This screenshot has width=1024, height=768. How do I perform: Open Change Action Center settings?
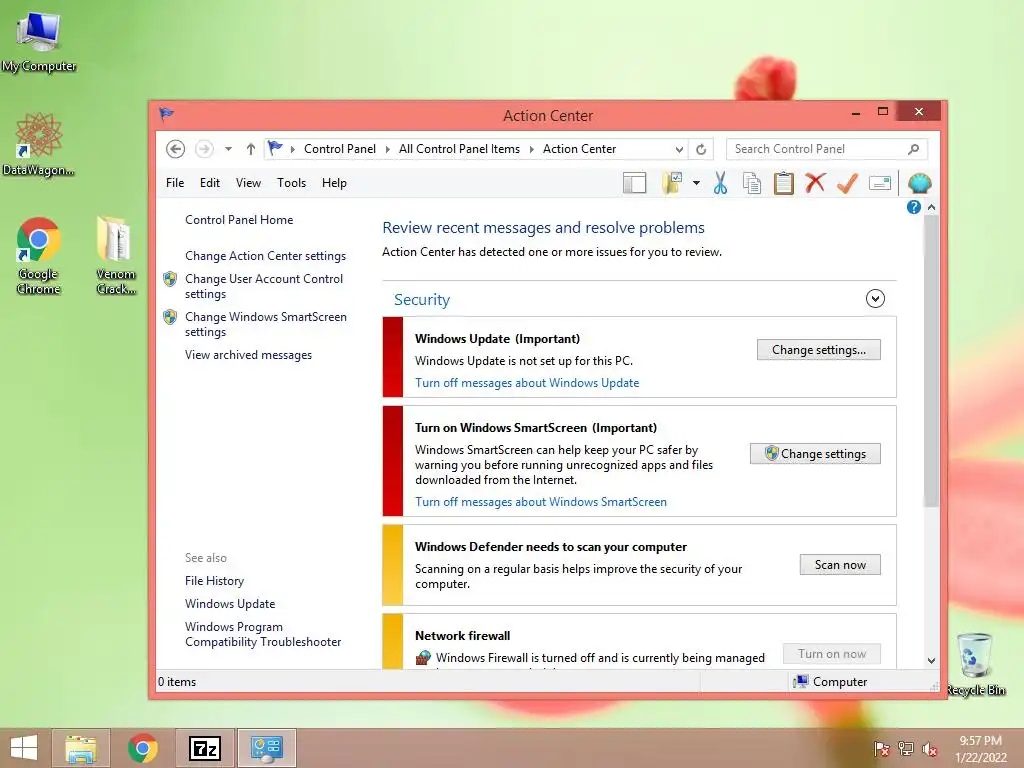pos(265,256)
